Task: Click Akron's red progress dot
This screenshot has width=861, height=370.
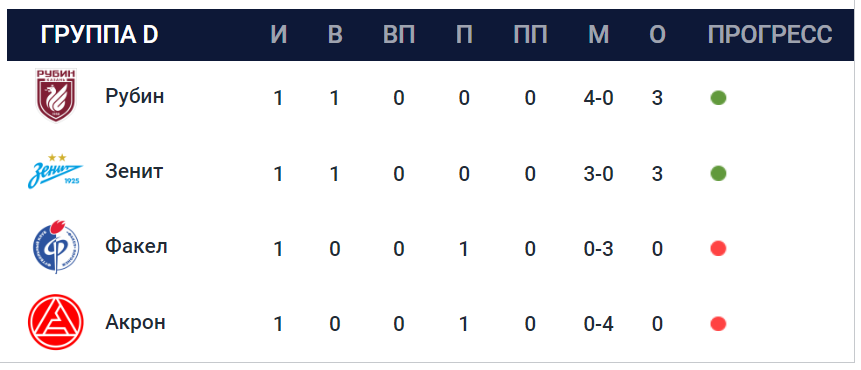Action: tap(718, 324)
